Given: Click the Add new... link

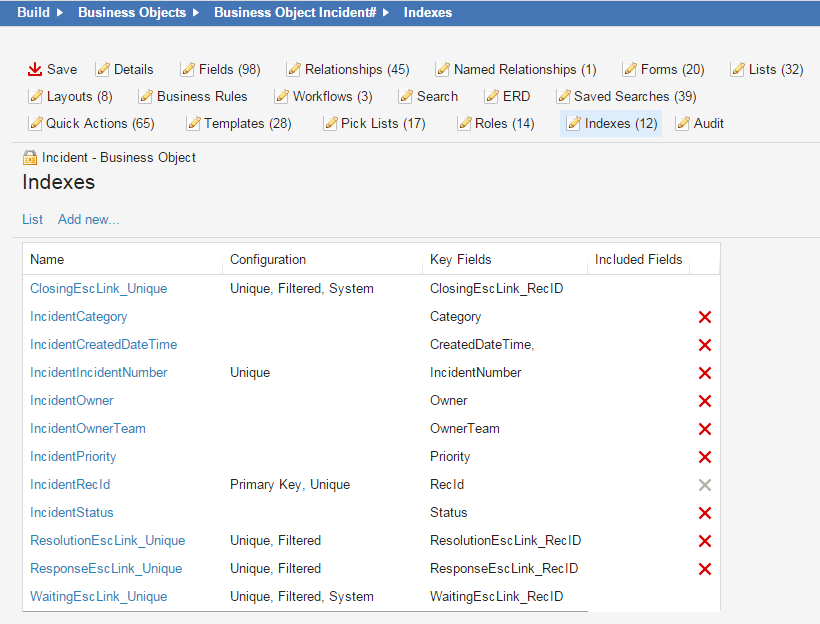Looking at the screenshot, I should click(x=88, y=219).
